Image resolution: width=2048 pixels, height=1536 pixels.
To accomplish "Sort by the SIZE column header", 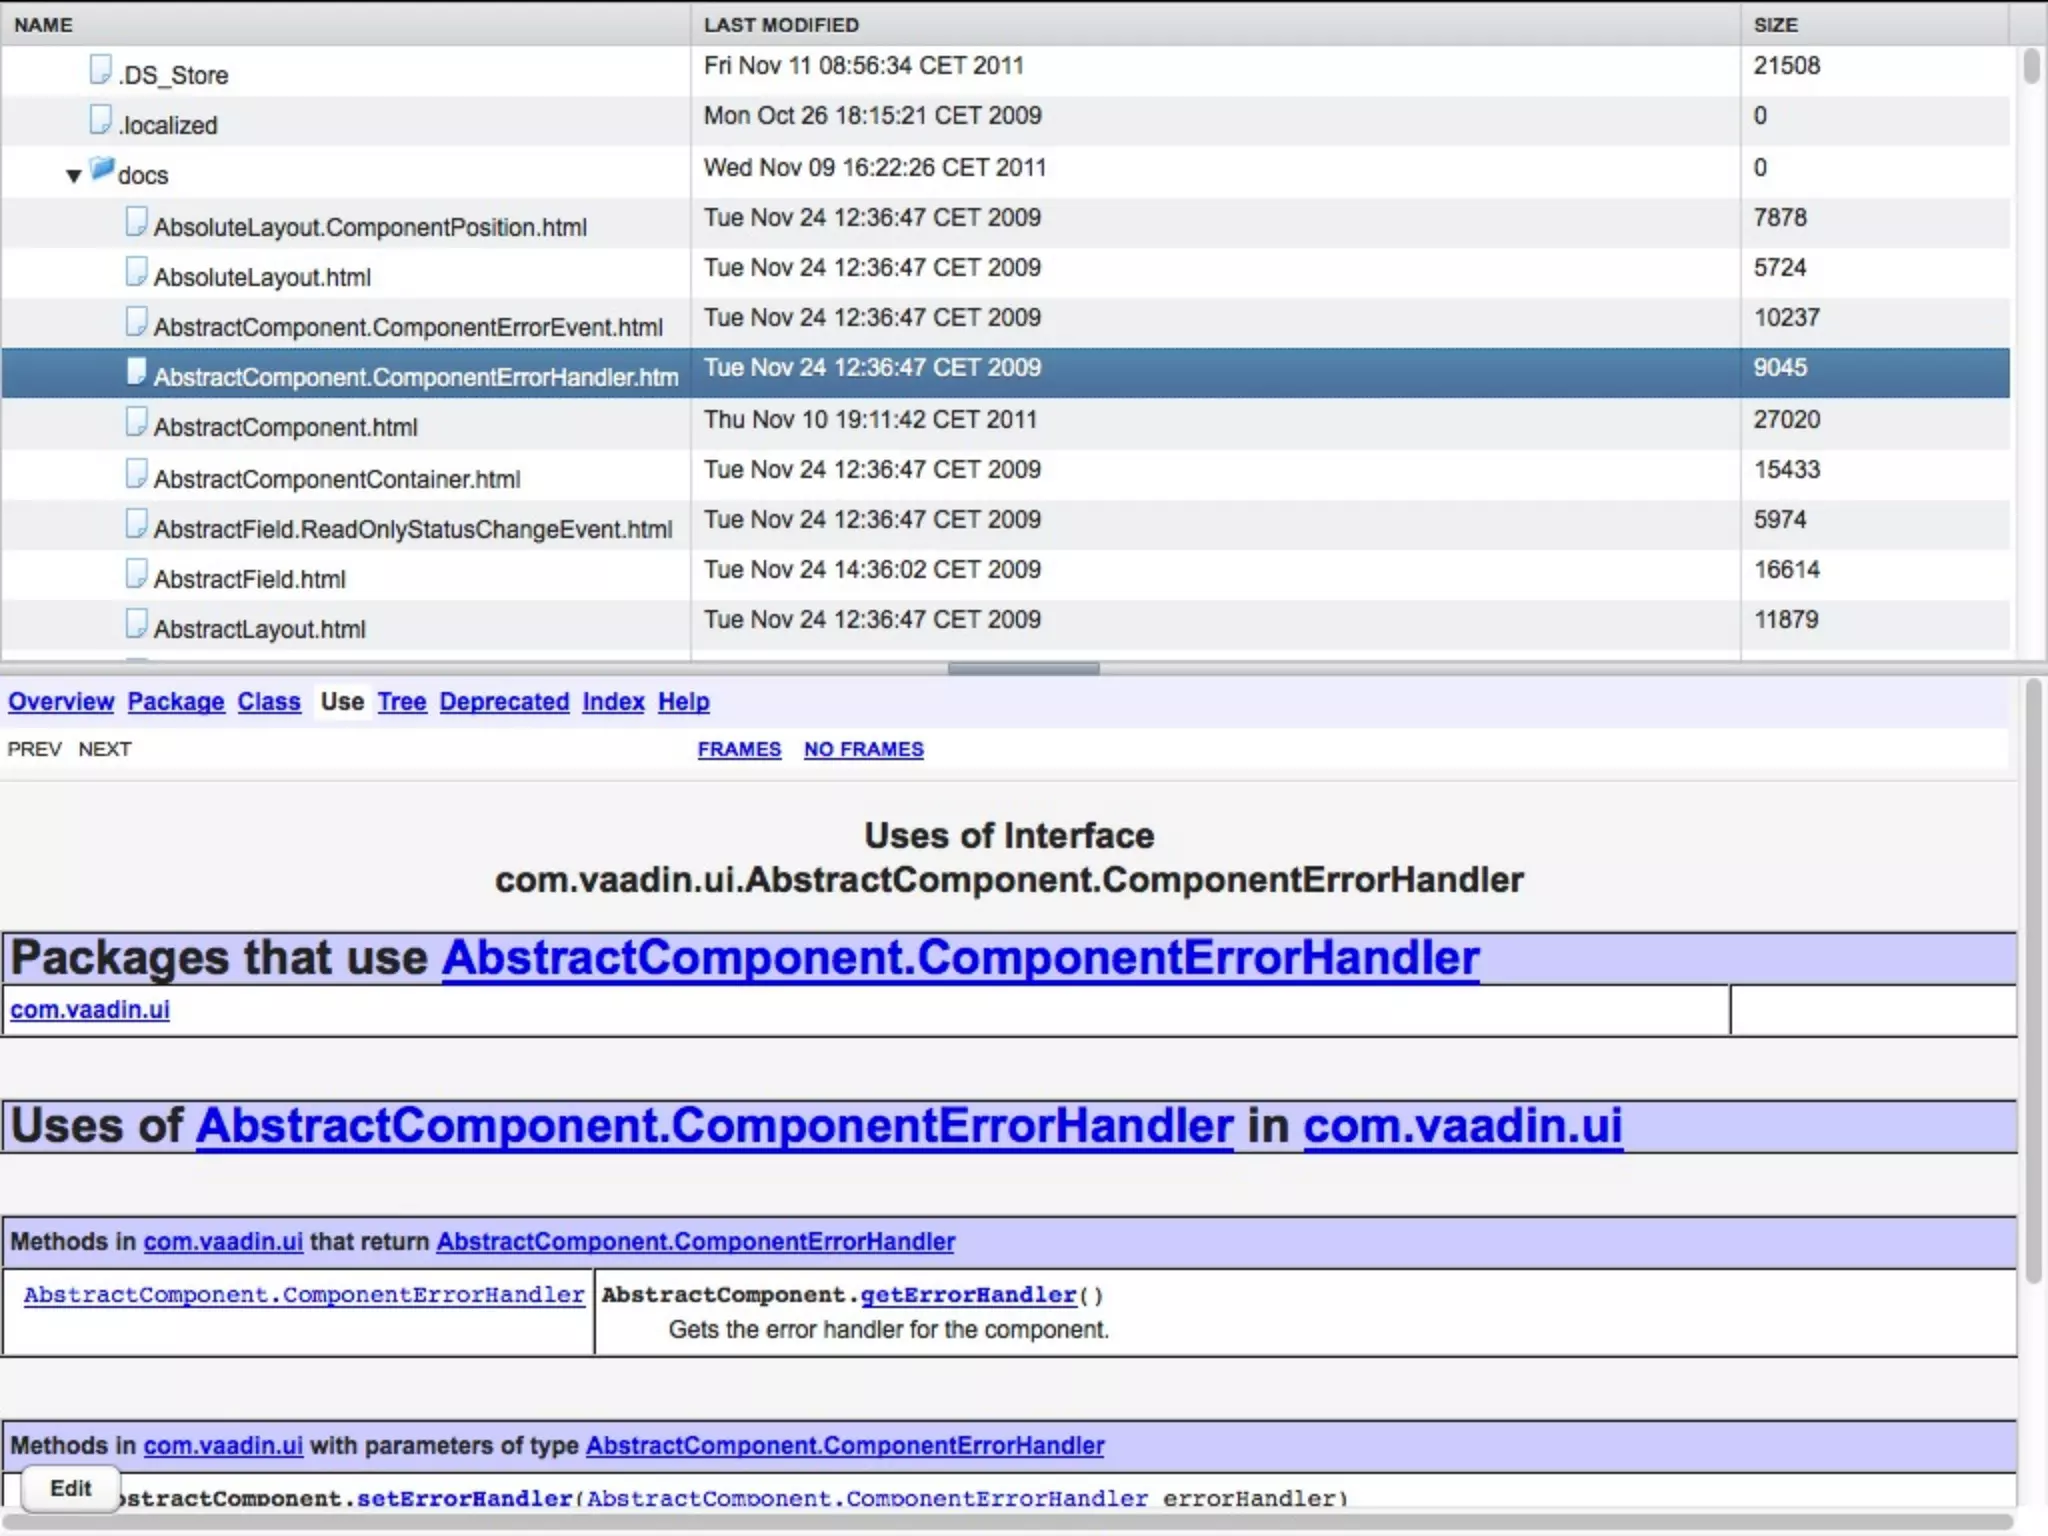I will 1875,24.
